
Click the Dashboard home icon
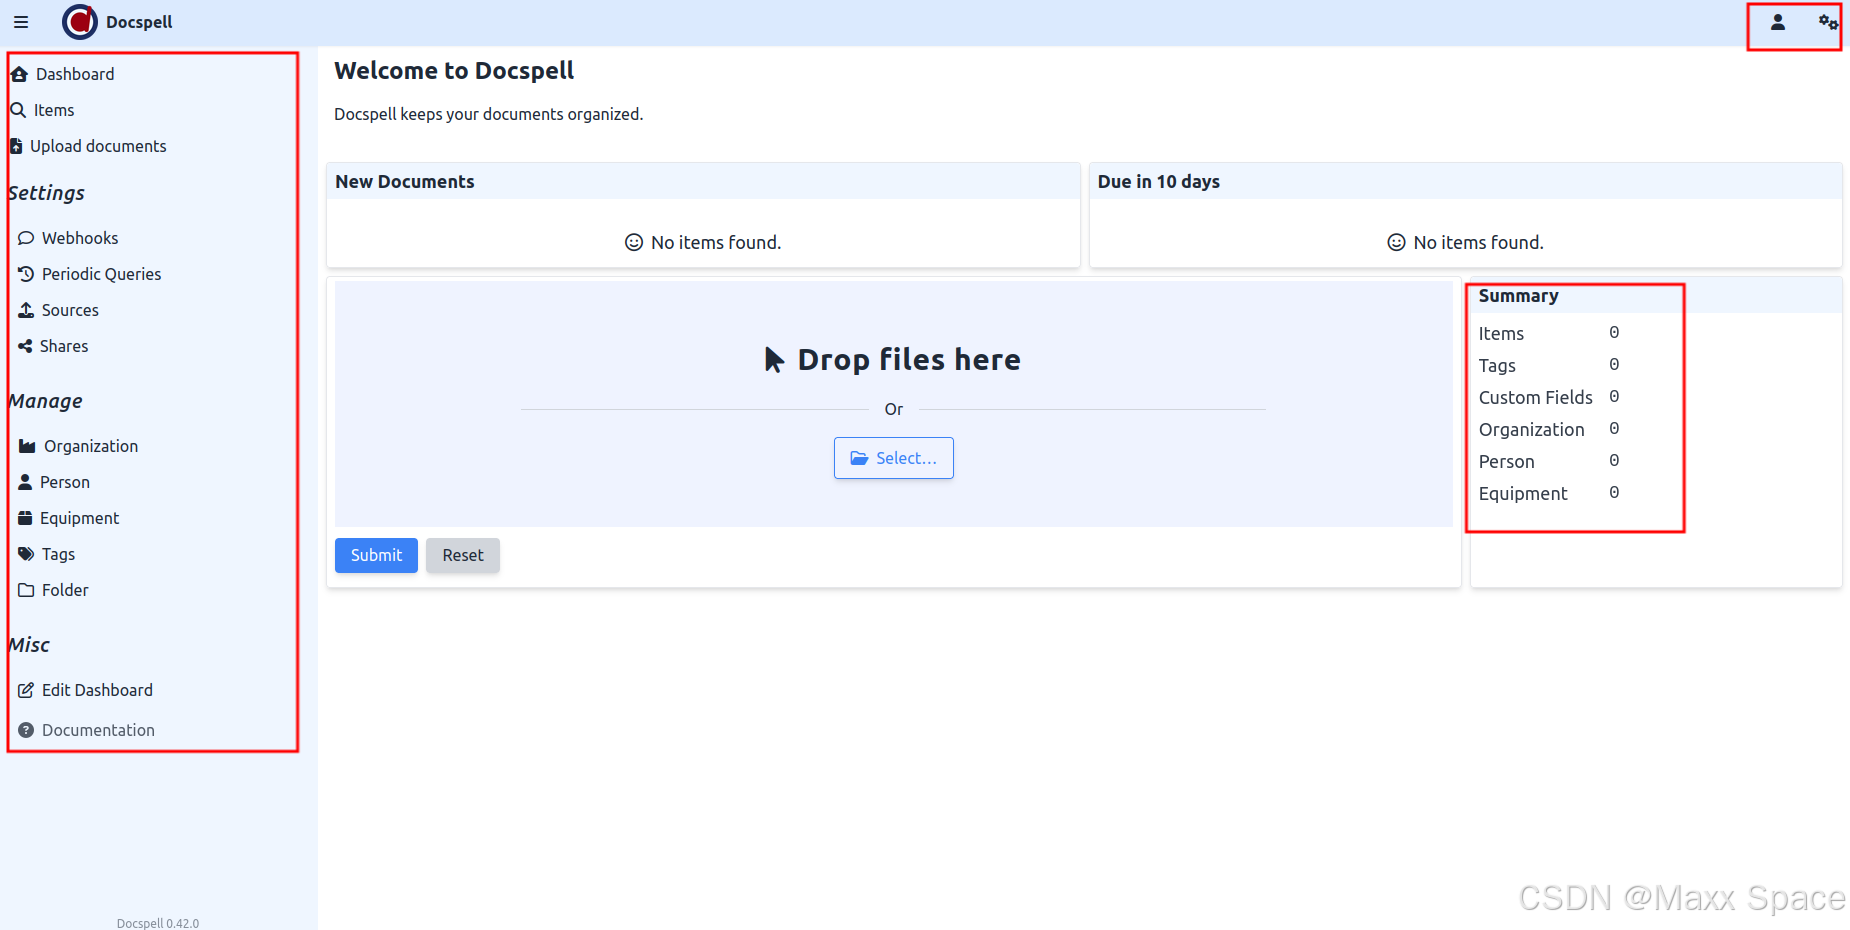click(19, 74)
